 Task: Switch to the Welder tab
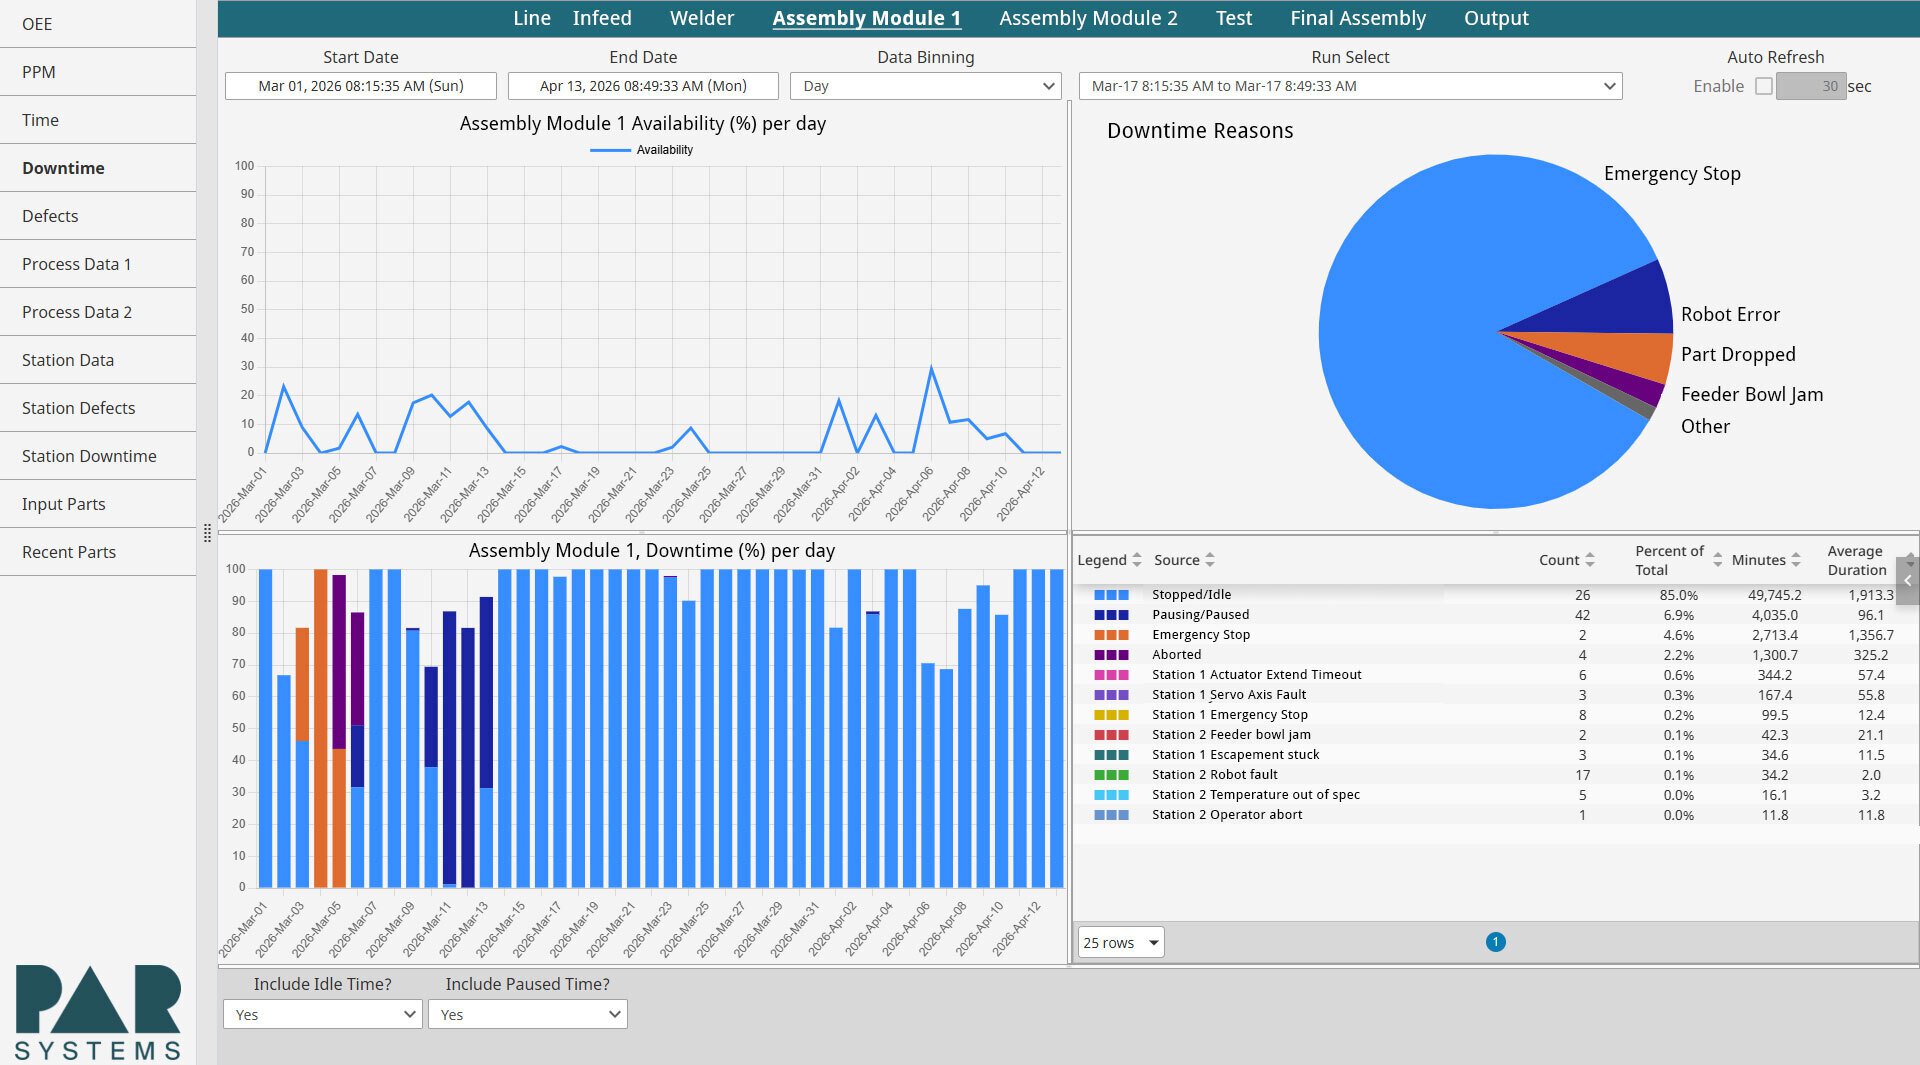tap(702, 18)
